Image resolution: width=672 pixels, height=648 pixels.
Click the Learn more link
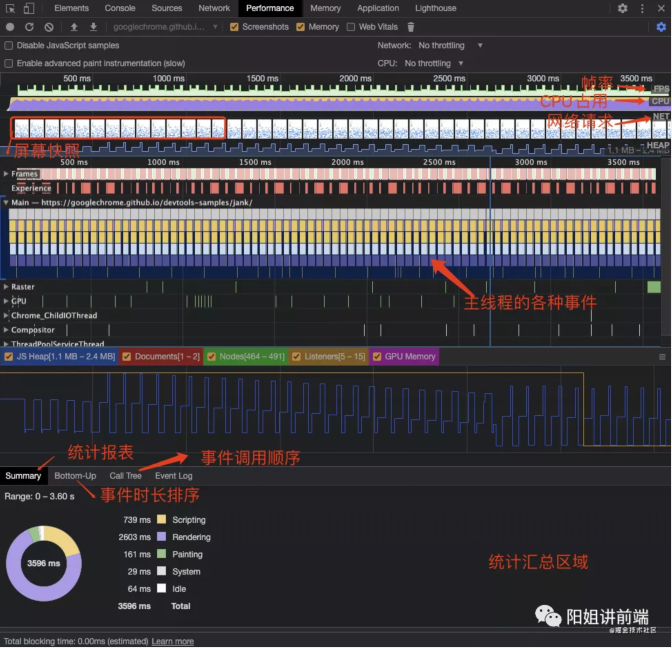(173, 641)
